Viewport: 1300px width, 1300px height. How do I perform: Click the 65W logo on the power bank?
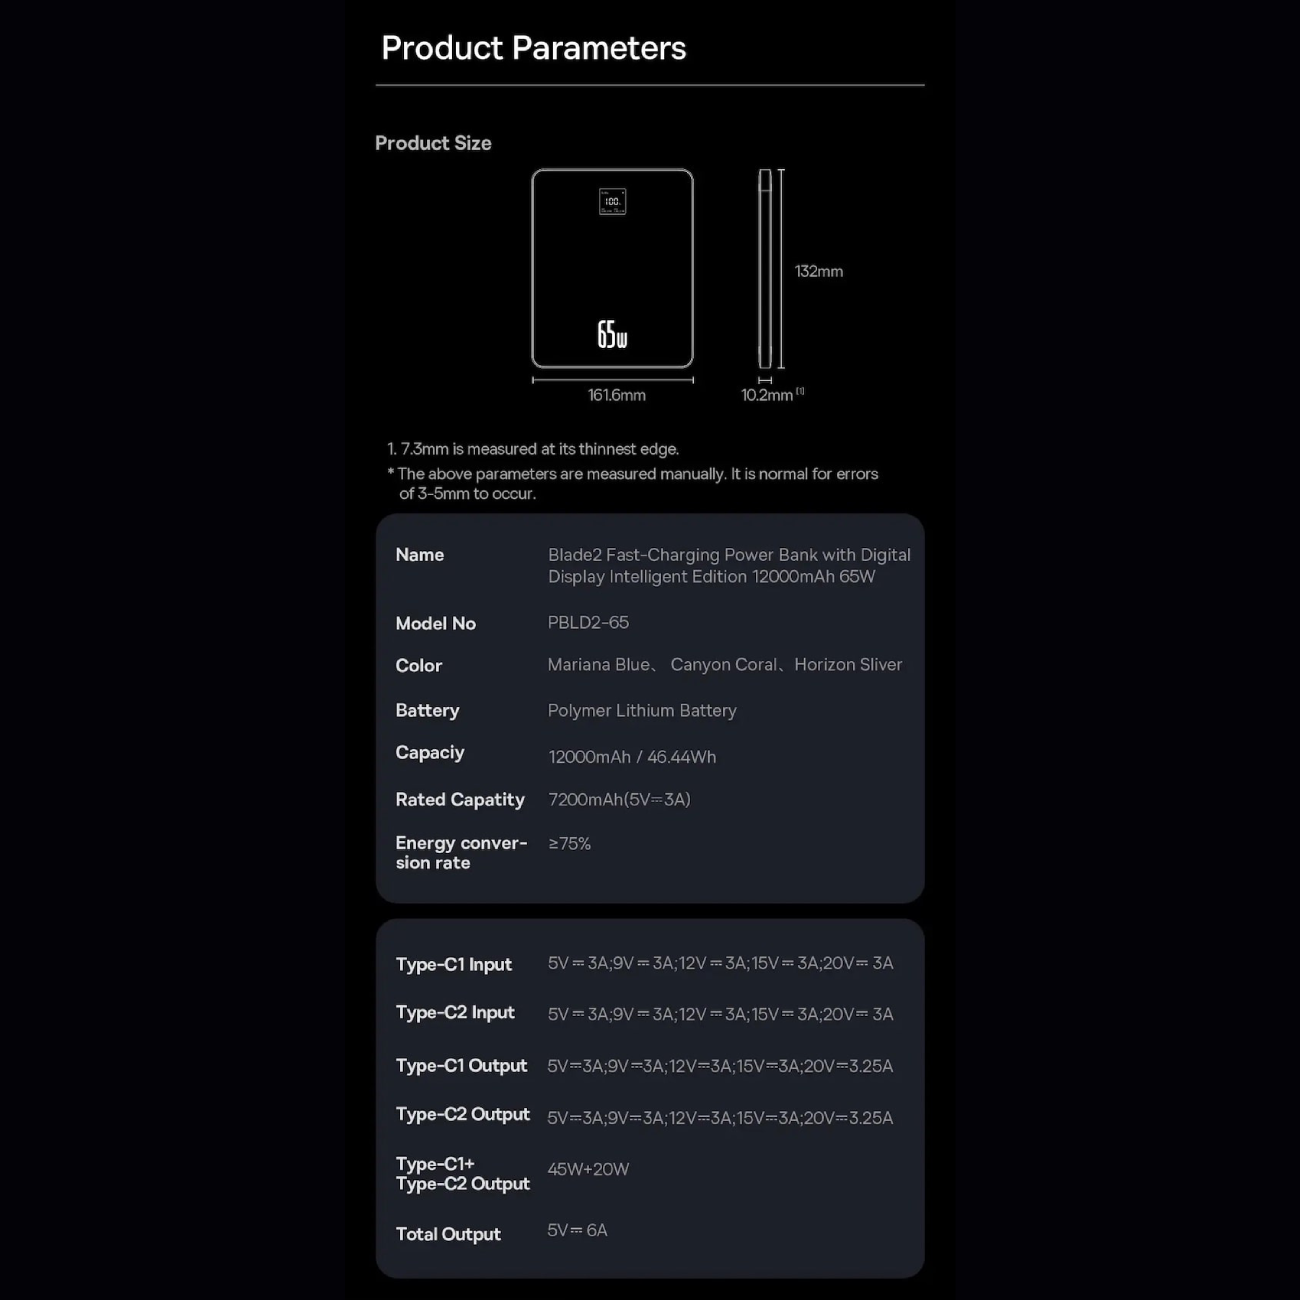[612, 334]
